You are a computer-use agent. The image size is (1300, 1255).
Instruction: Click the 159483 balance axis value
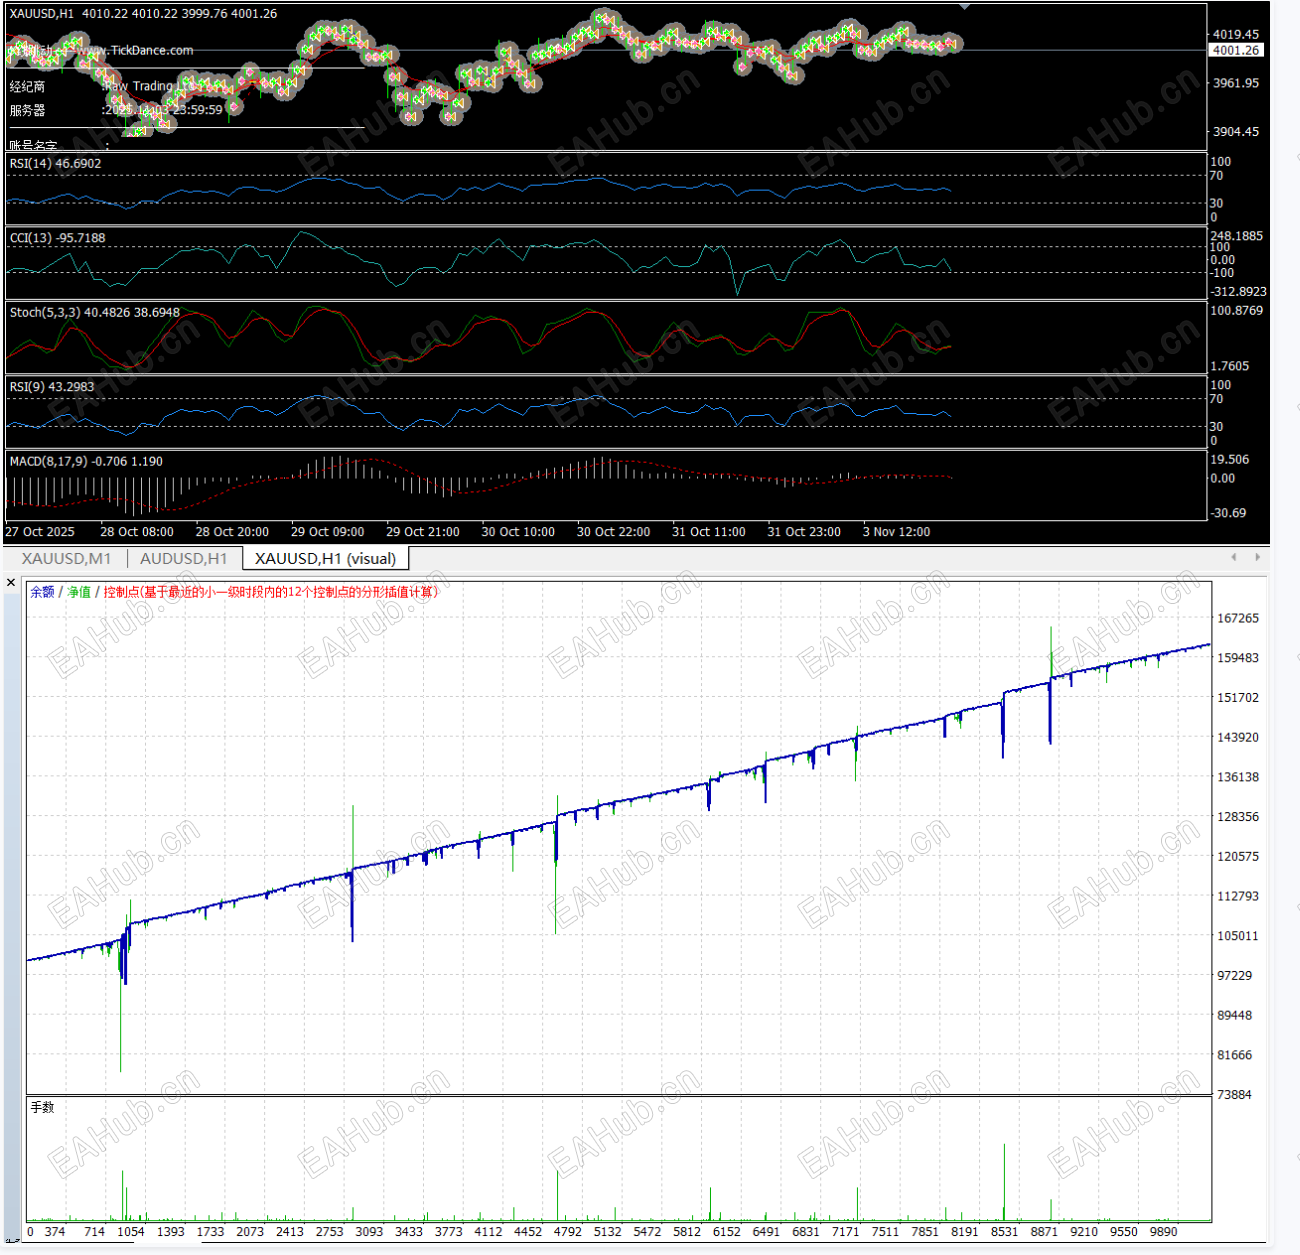(x=1238, y=658)
